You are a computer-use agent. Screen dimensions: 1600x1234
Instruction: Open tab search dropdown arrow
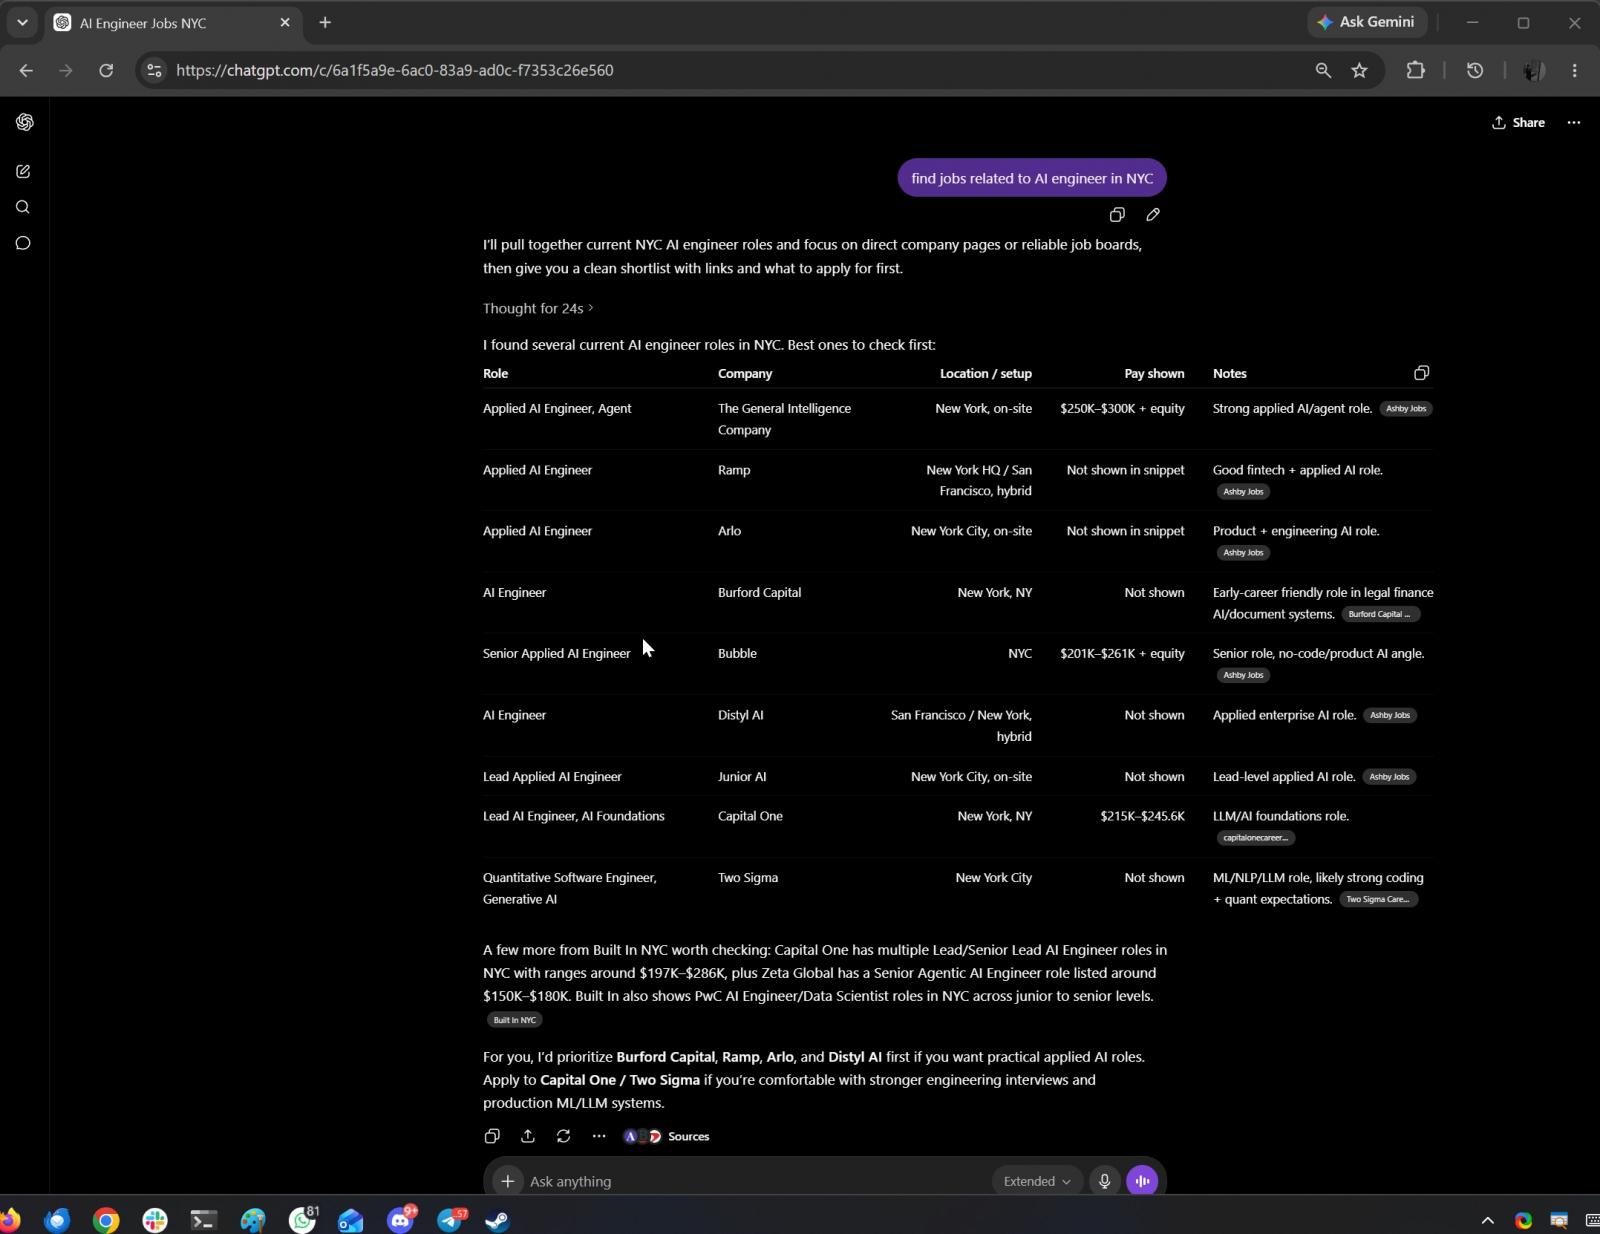click(x=22, y=22)
